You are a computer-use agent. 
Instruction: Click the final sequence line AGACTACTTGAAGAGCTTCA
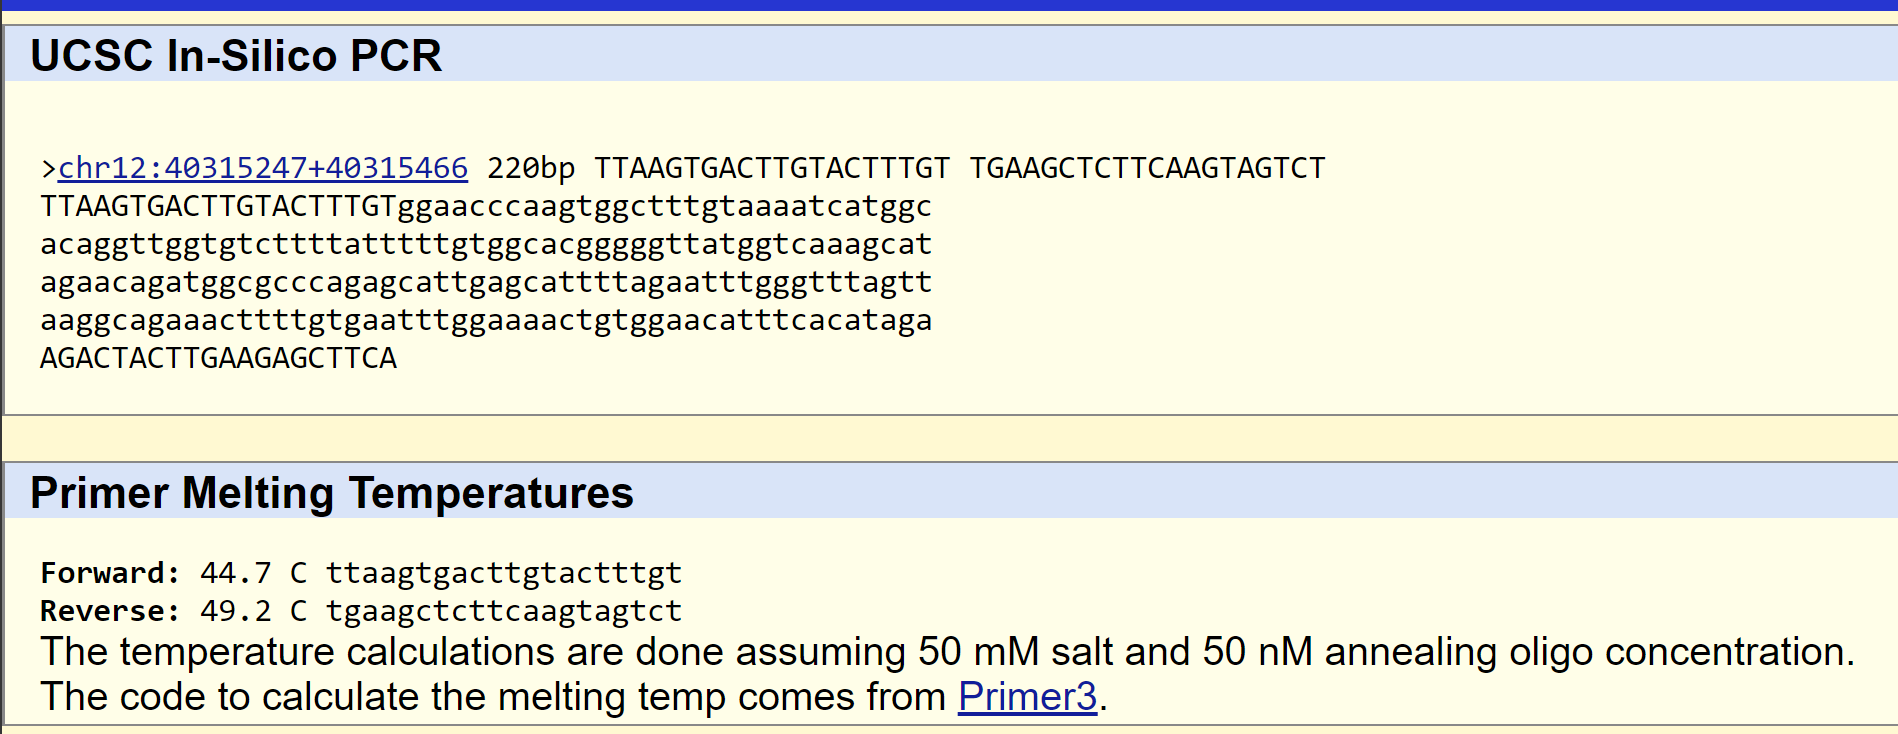(218, 358)
